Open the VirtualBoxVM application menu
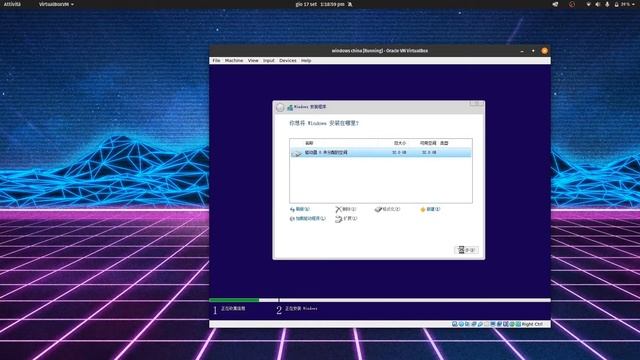 pos(56,4)
